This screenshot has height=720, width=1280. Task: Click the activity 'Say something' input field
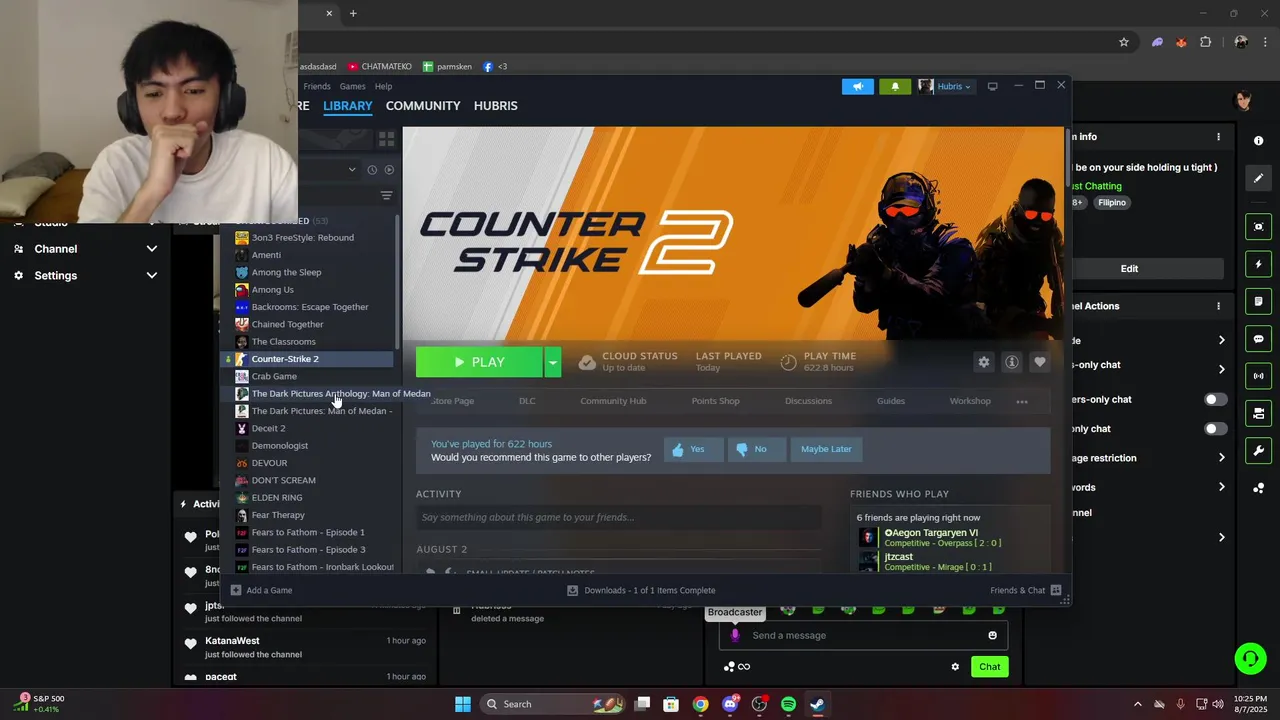click(x=618, y=517)
